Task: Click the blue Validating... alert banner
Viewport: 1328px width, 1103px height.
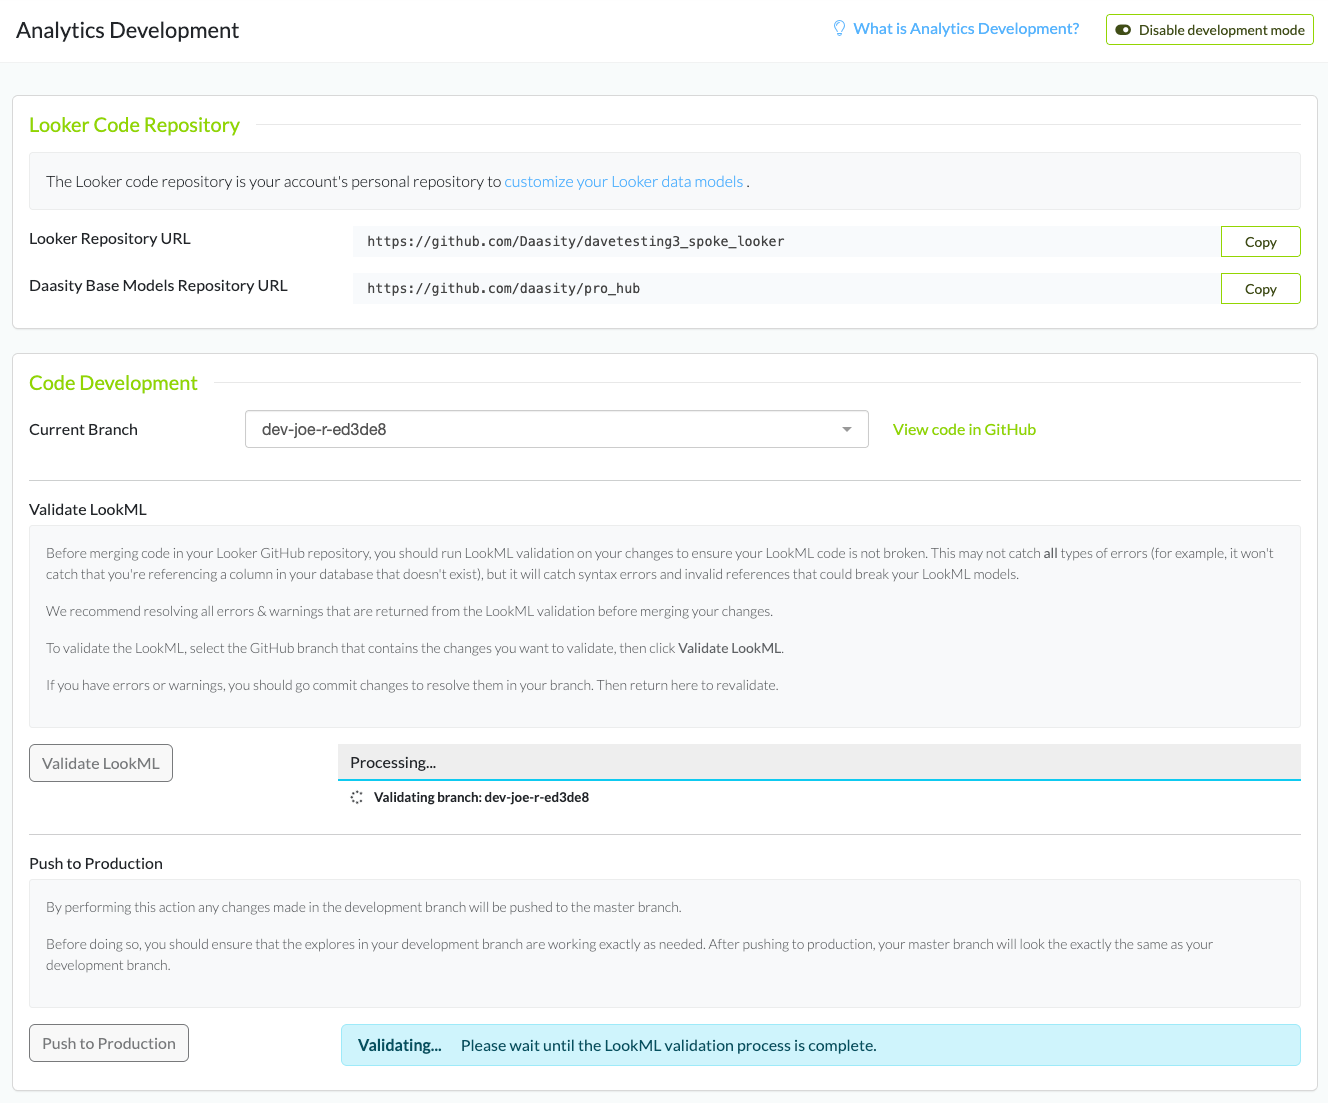Action: pos(820,1046)
